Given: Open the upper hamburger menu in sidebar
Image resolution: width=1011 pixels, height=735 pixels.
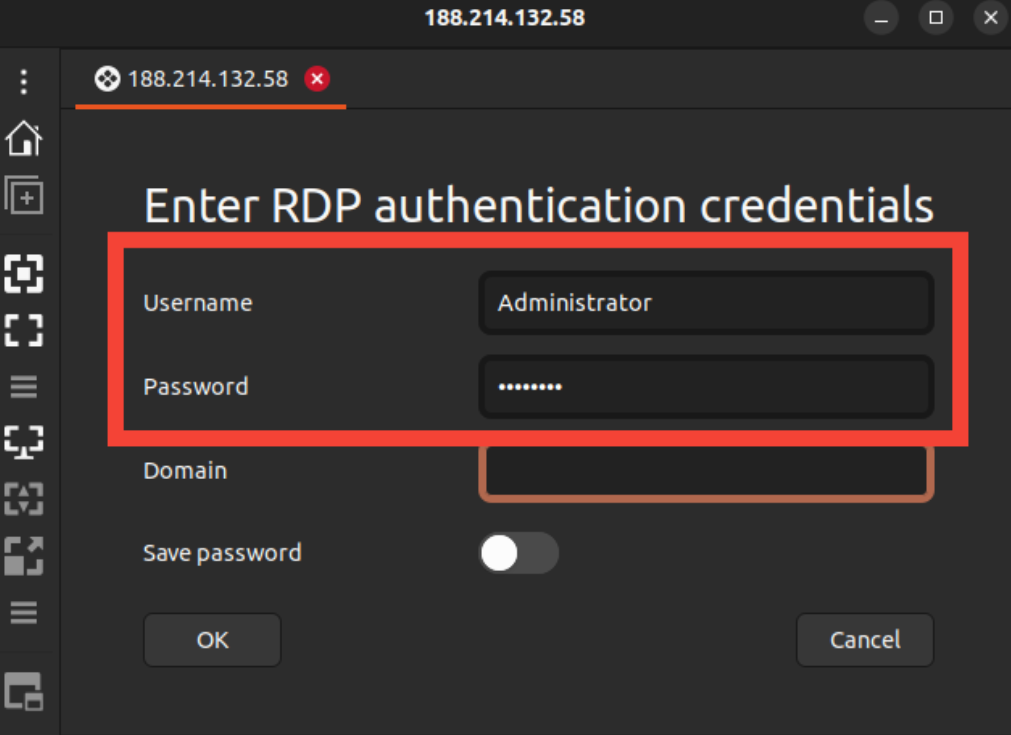Looking at the screenshot, I should pos(24,385).
